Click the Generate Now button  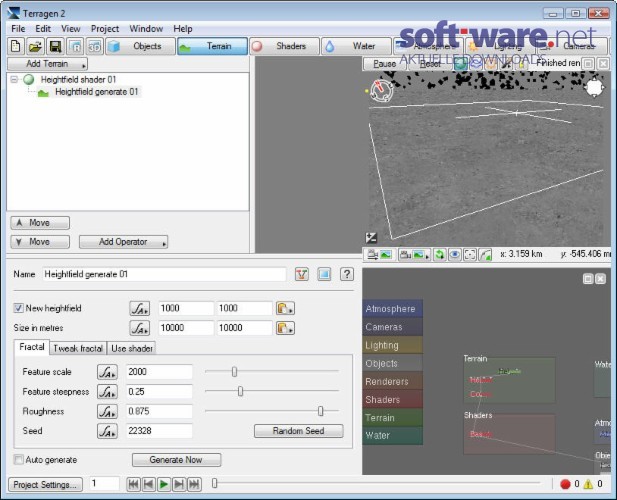[x=176, y=460]
